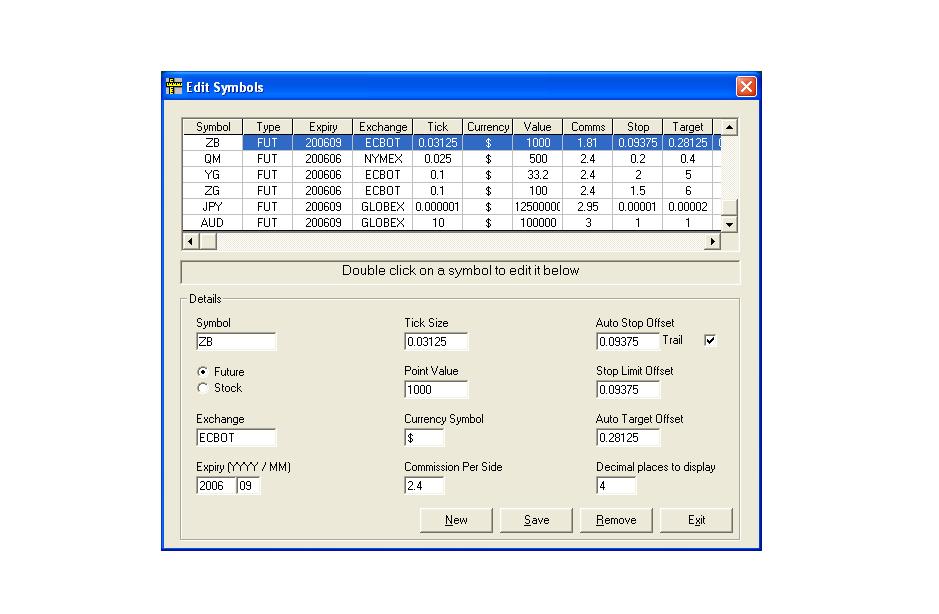Click the Auto Stop Offset input field

tap(628, 341)
